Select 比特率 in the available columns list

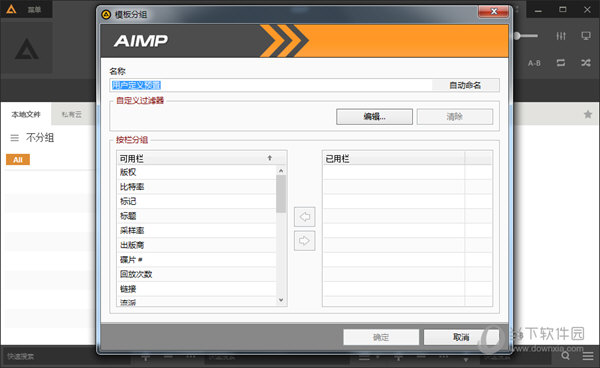[196, 187]
